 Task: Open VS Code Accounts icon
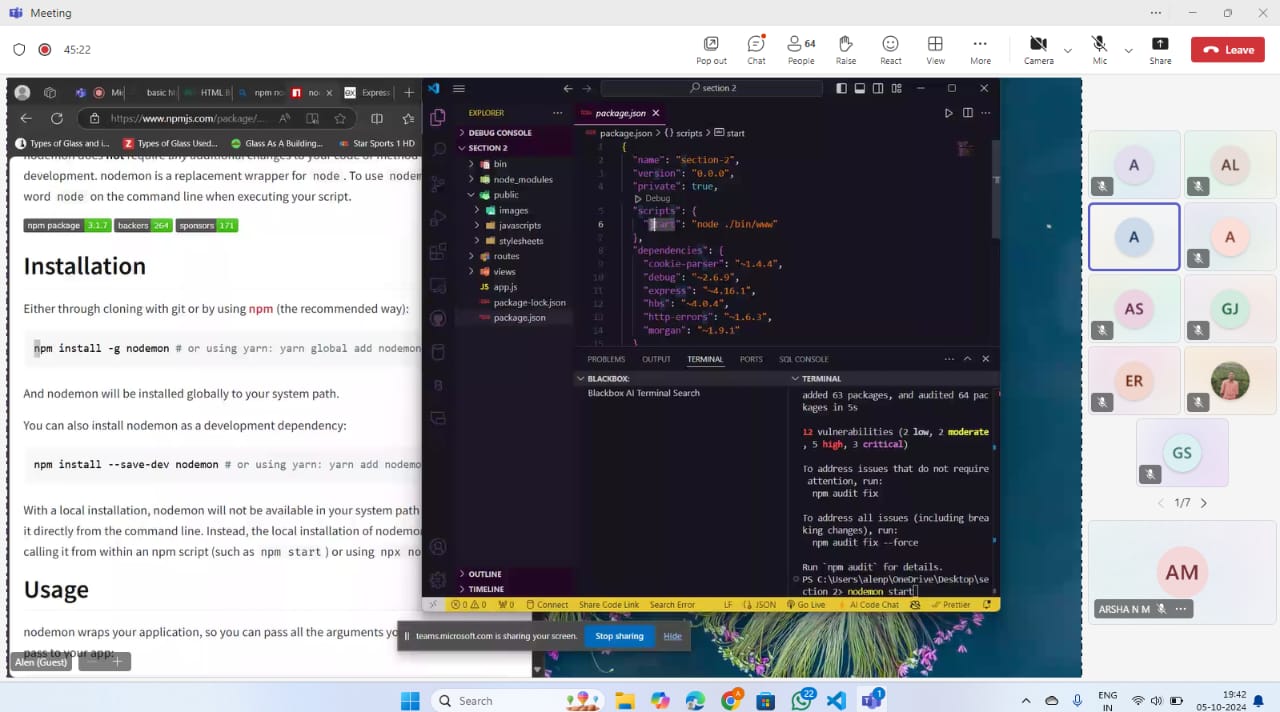(x=437, y=547)
